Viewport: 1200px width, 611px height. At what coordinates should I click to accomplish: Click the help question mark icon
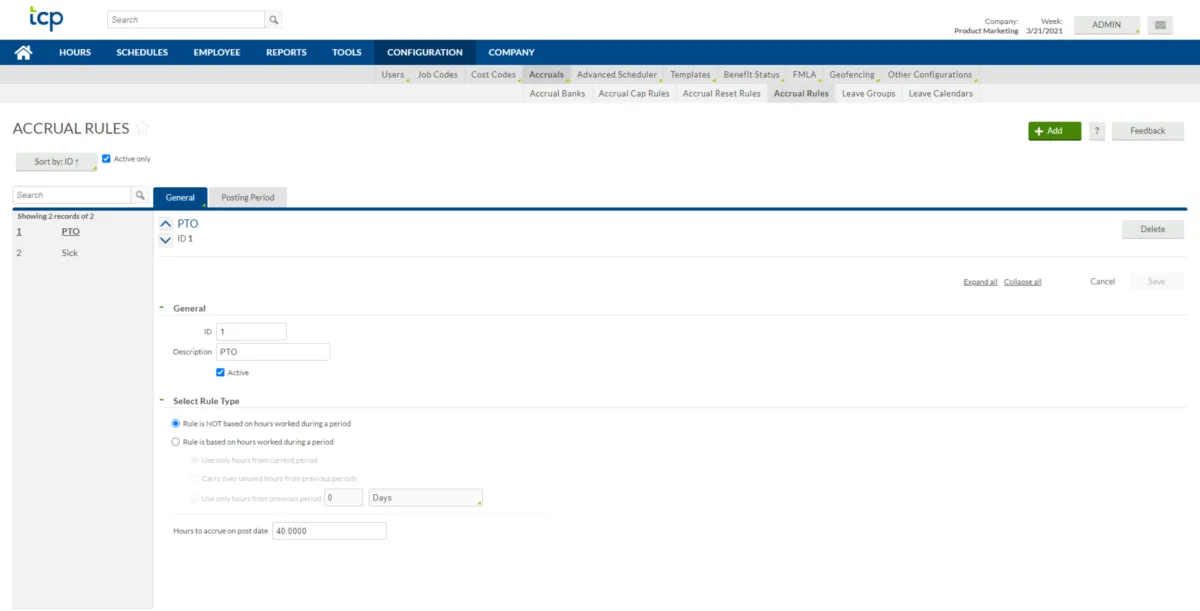(1096, 130)
